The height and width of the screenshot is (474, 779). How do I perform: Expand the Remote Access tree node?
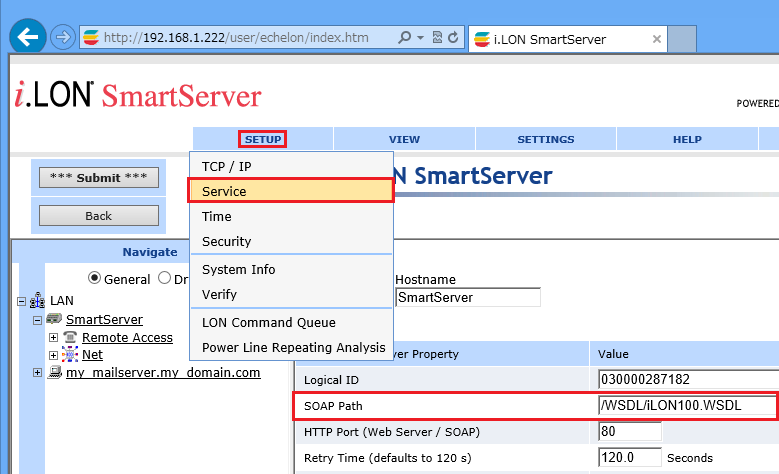(54, 338)
